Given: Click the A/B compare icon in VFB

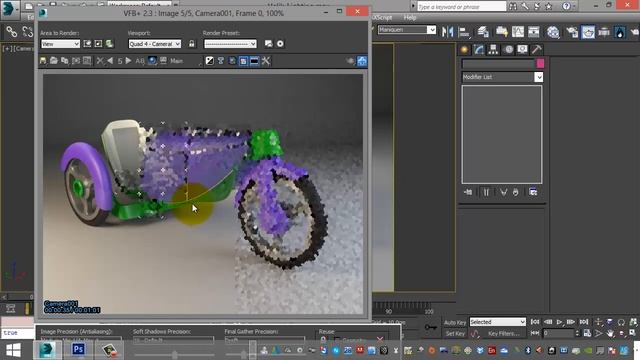Looking at the screenshot, I should (x=140, y=61).
